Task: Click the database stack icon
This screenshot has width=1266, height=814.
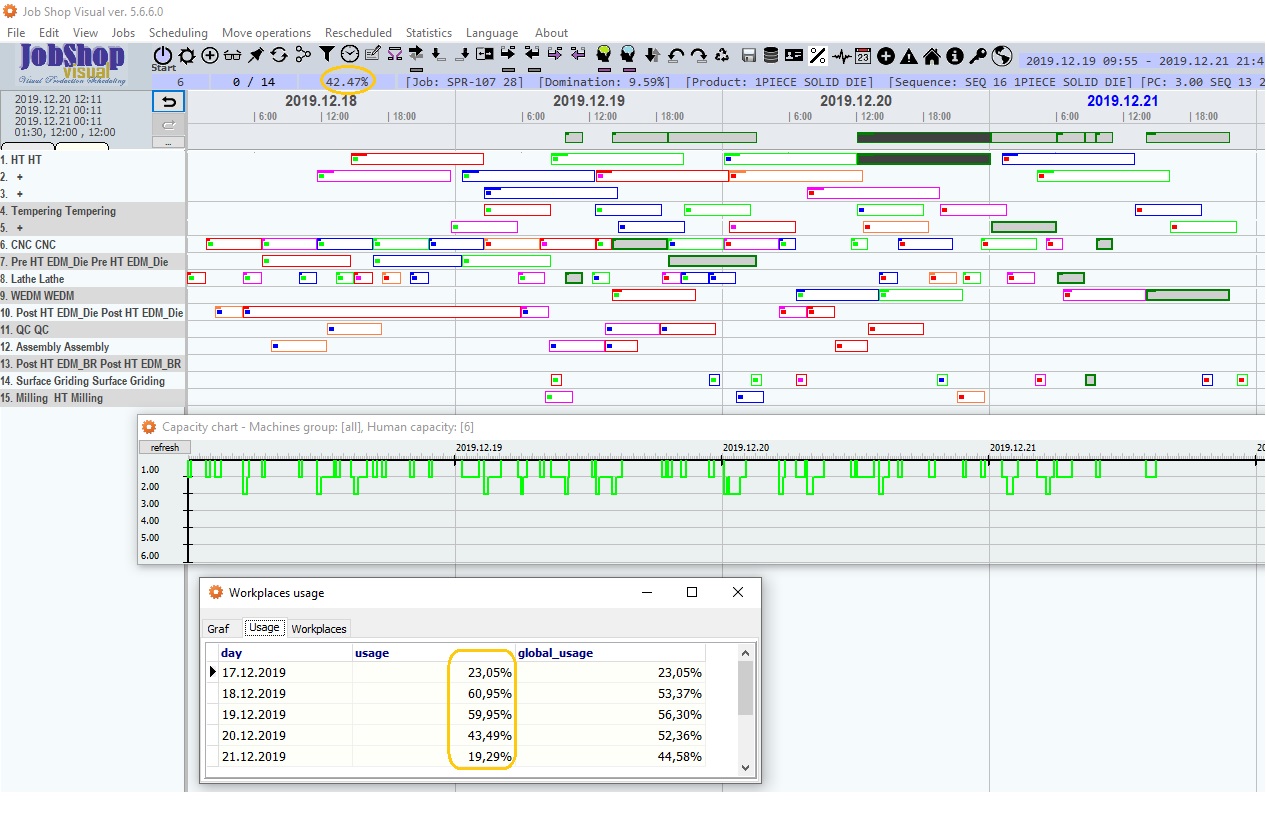Action: point(770,55)
